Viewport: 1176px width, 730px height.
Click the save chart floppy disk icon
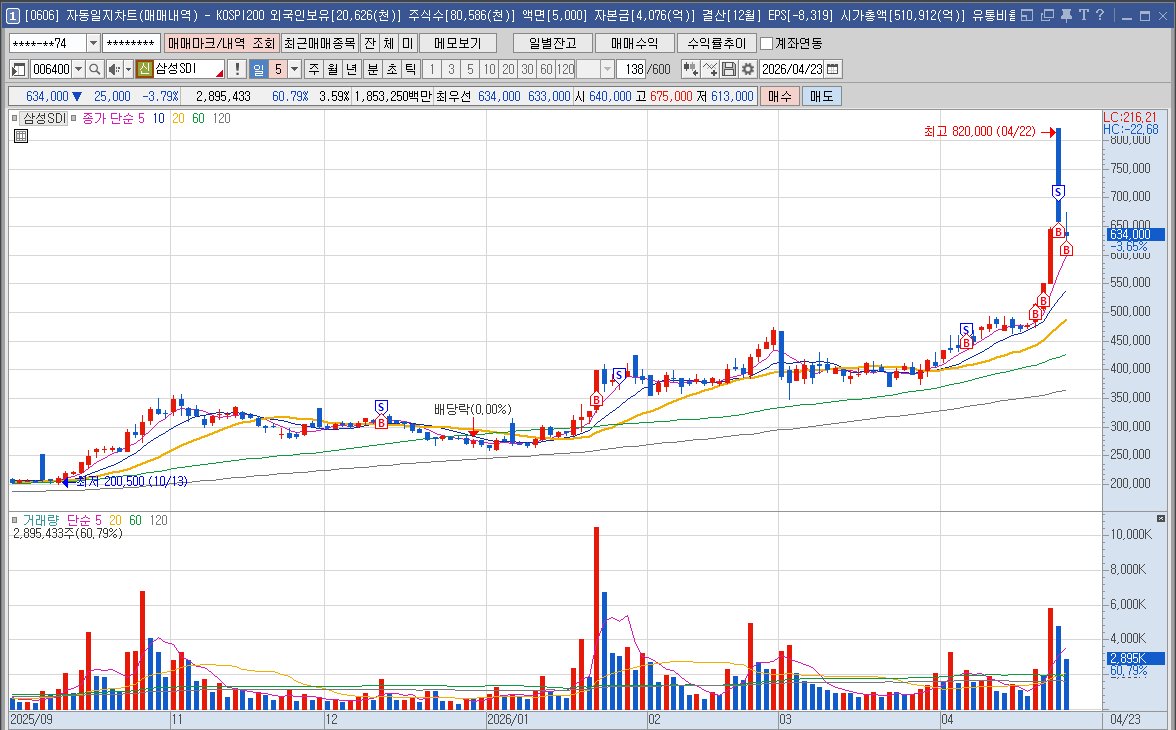point(729,69)
